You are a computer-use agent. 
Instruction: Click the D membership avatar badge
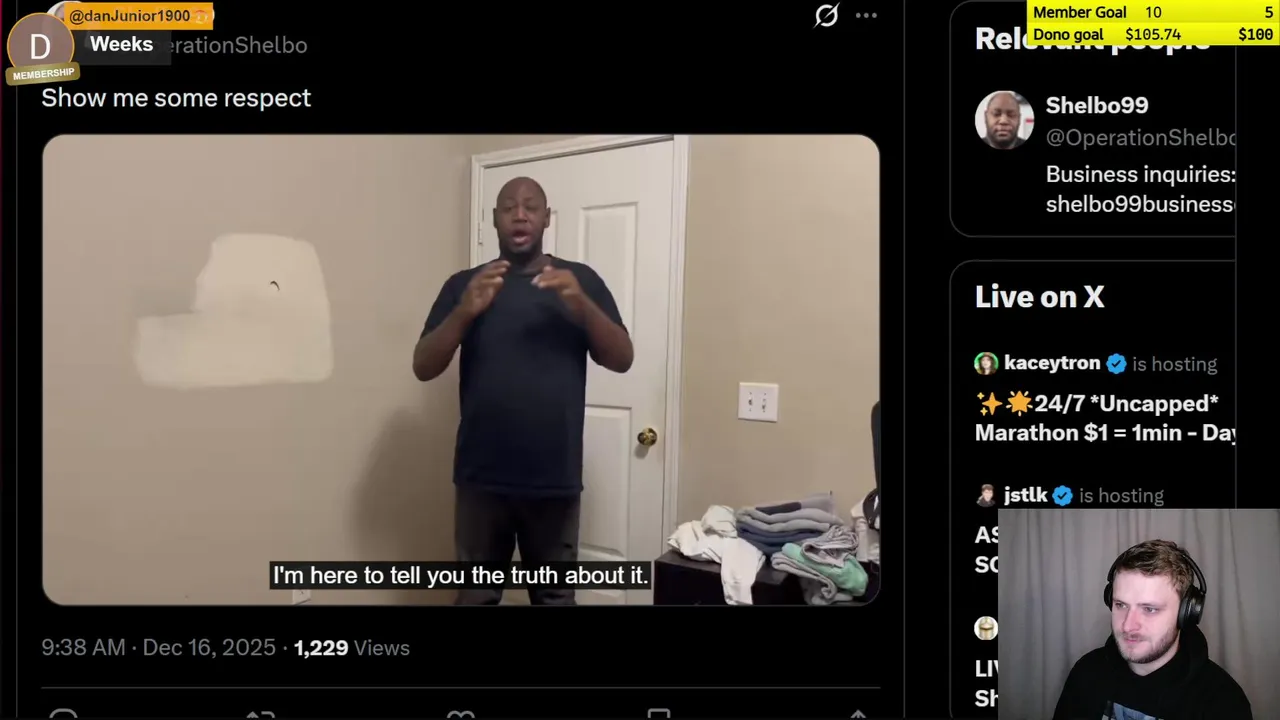pos(40,46)
